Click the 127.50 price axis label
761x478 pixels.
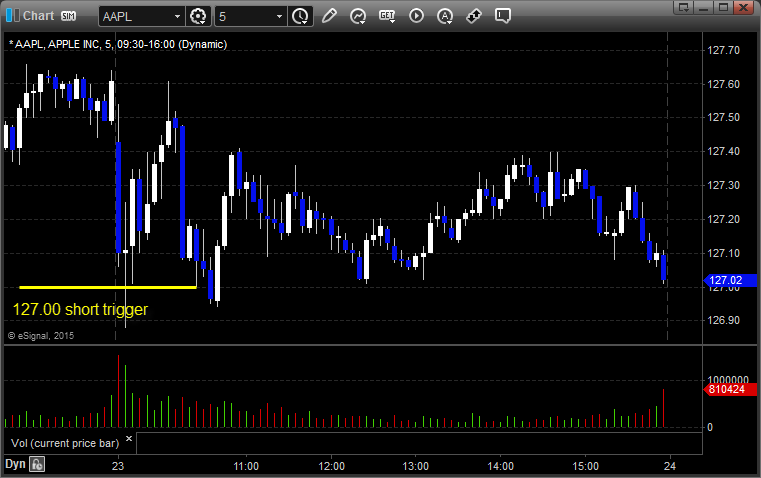(x=724, y=117)
